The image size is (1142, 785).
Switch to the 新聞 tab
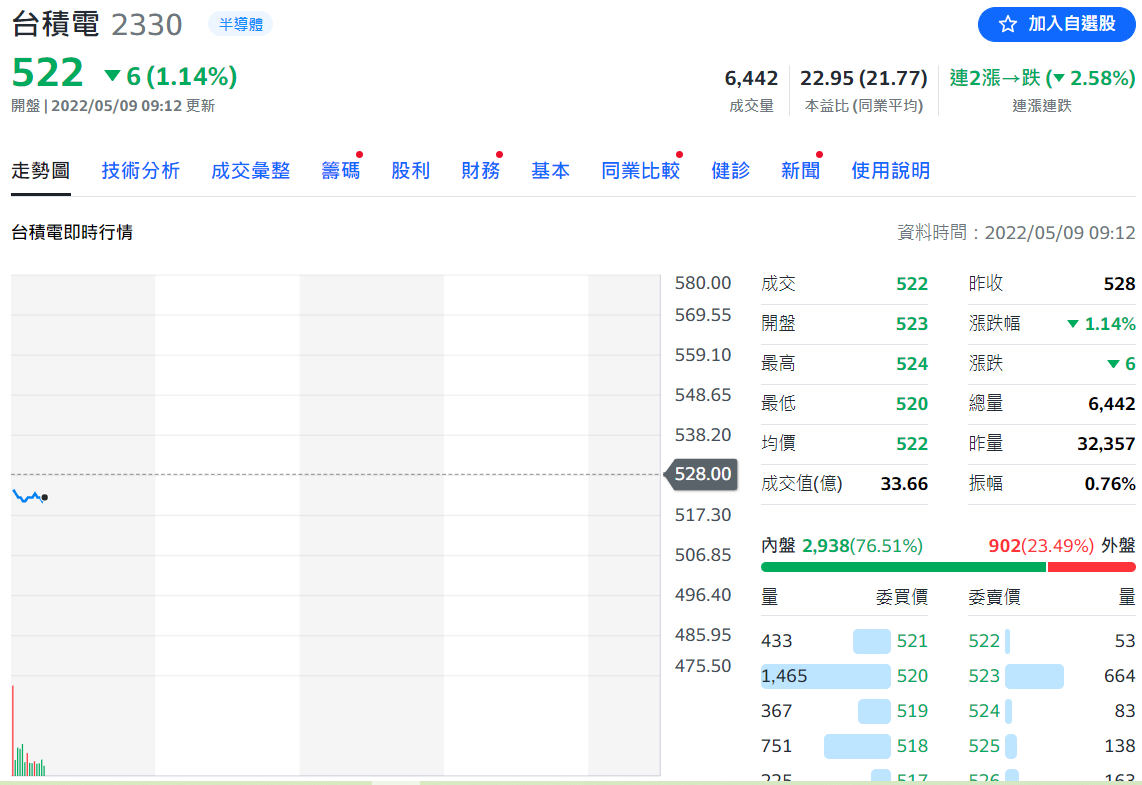[x=800, y=171]
